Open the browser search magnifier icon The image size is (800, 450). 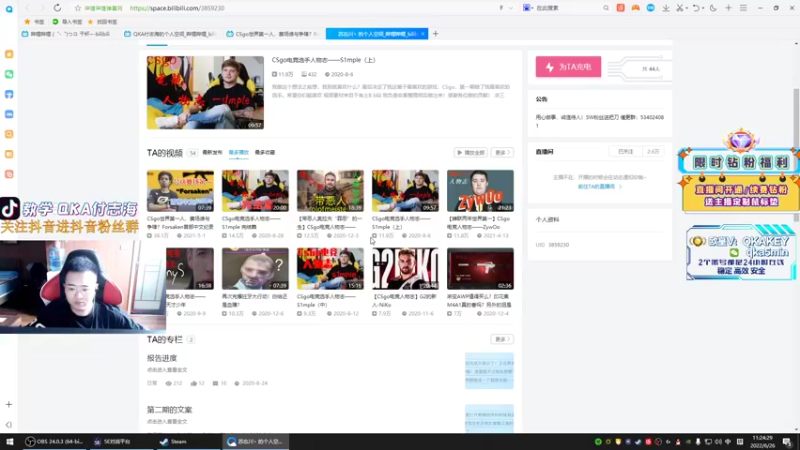606,8
